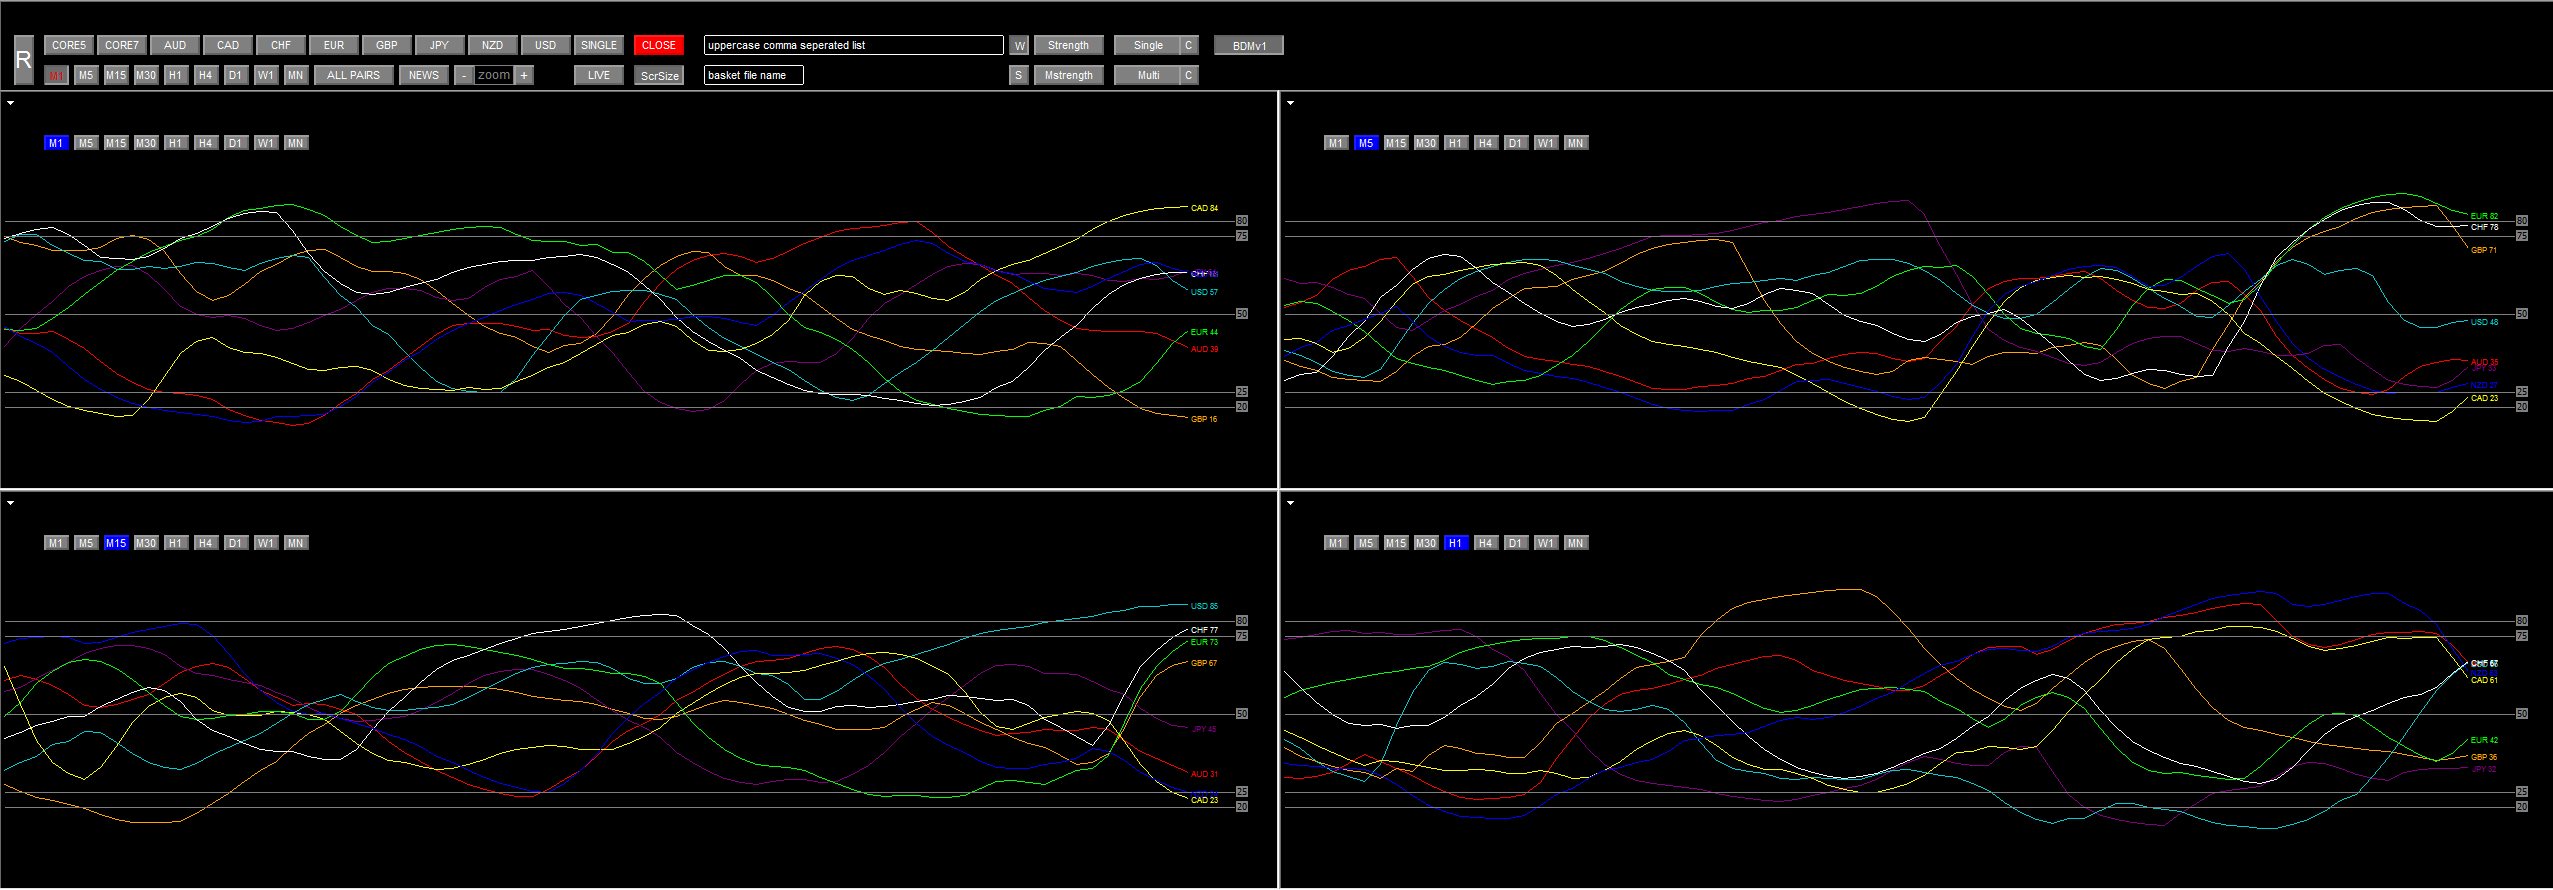This screenshot has height=890, width=2553.
Task: Select the CORE7 currency basket
Action: pyautogui.click(x=122, y=45)
